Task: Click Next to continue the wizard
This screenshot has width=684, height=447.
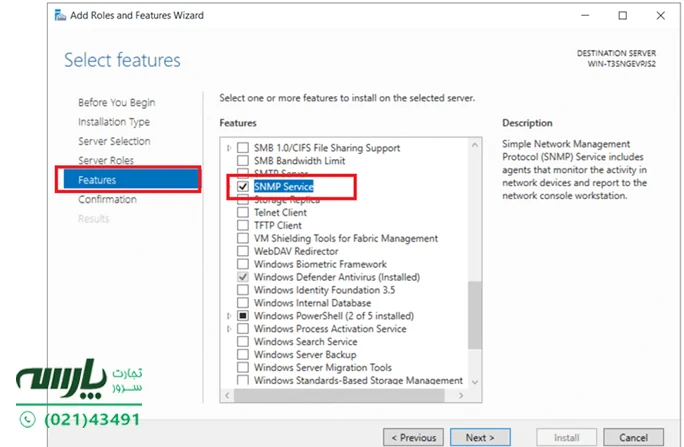Action: 480,437
